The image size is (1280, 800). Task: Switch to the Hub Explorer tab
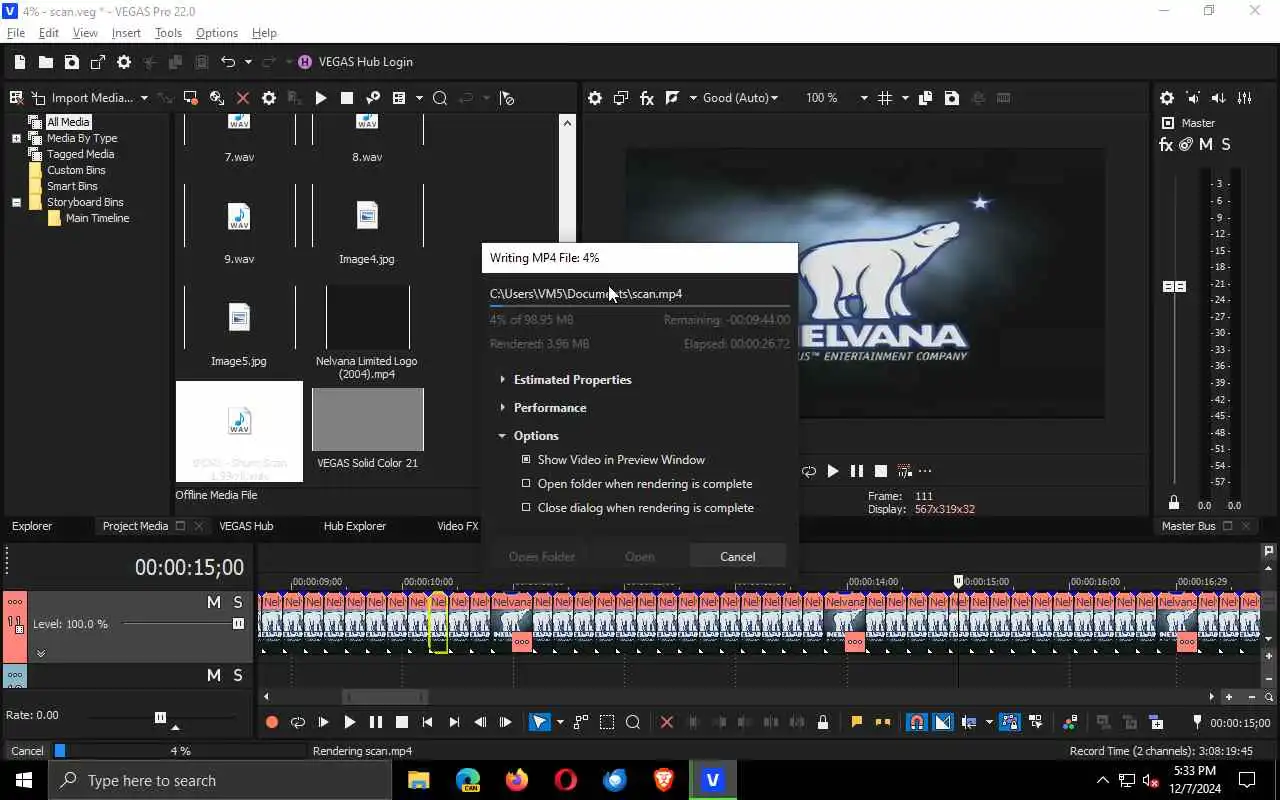click(354, 526)
